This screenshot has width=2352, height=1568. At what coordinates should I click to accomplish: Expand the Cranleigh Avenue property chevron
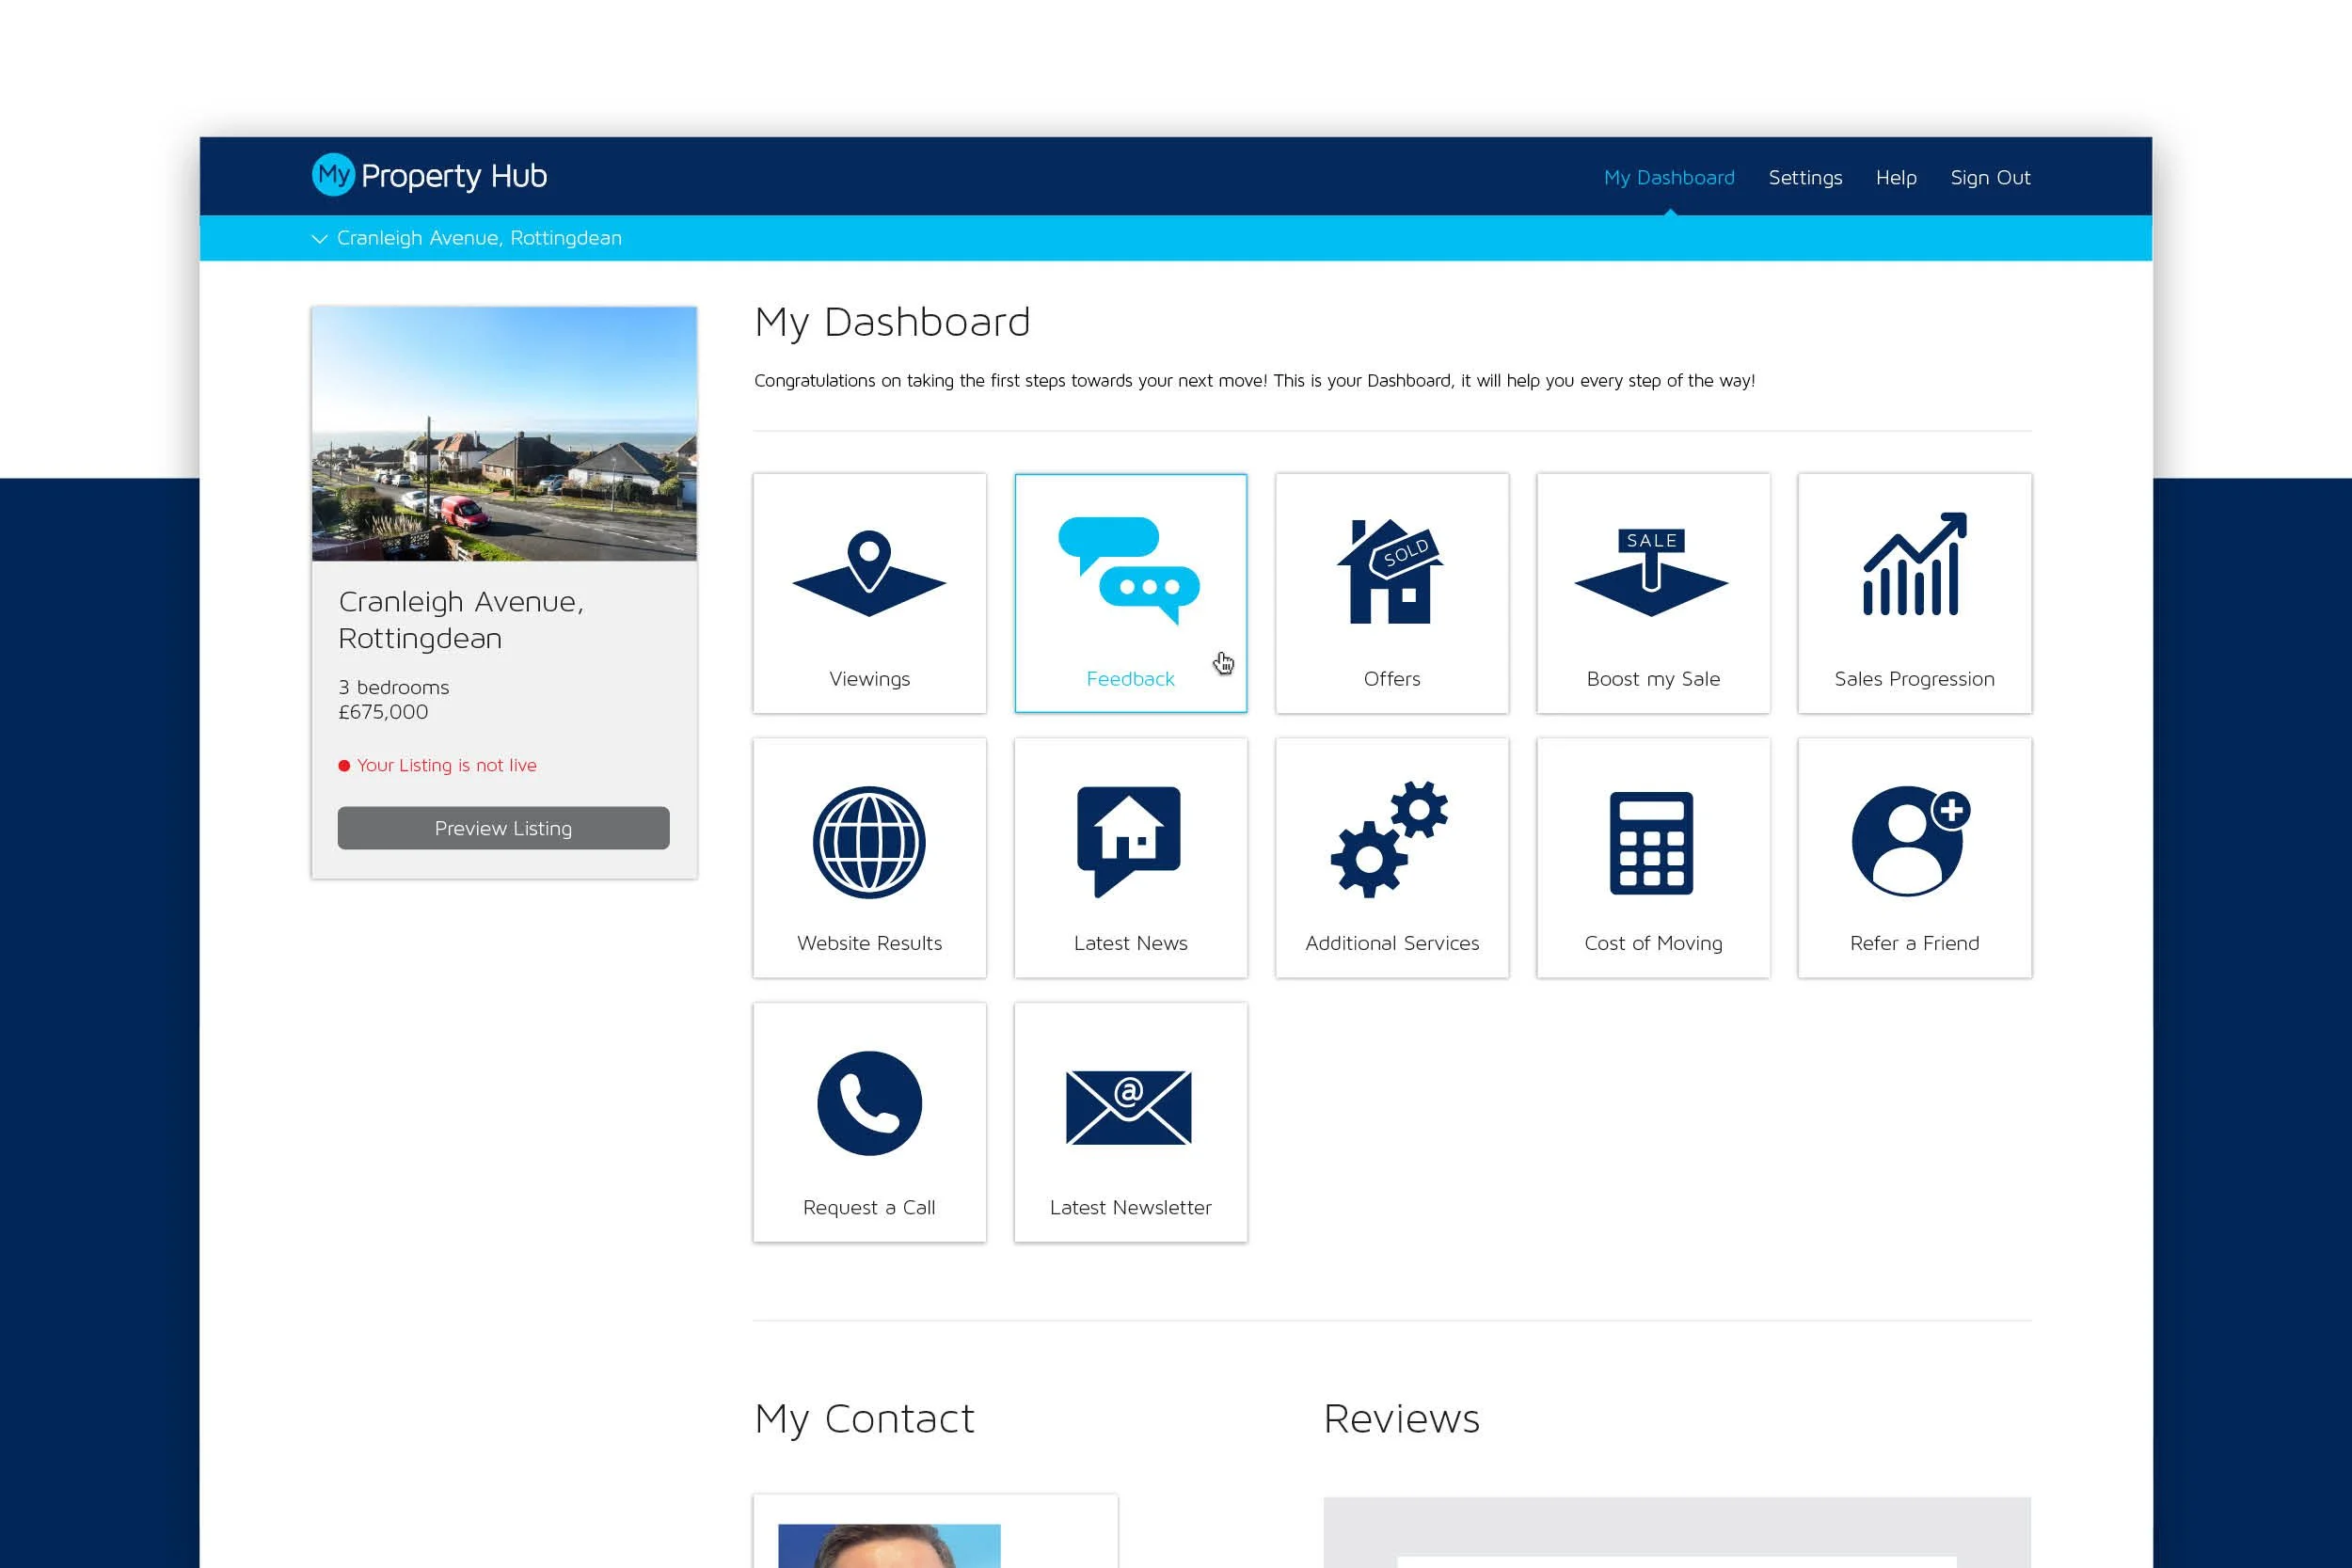320,239
